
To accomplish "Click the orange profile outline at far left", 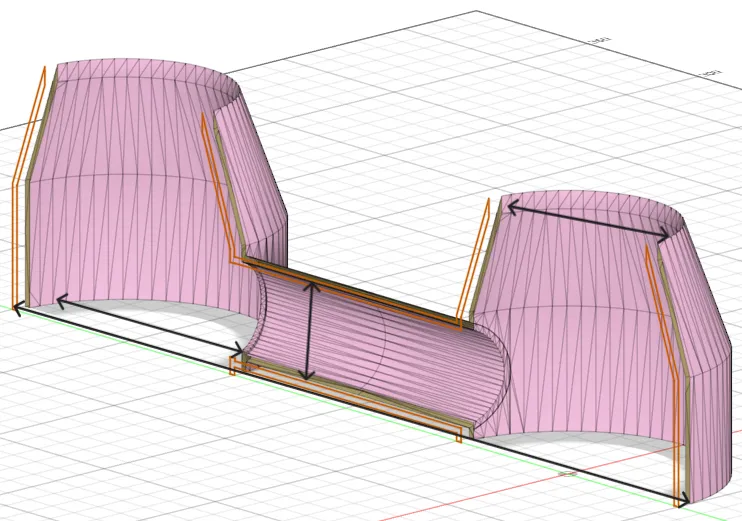I will click(x=27, y=189).
